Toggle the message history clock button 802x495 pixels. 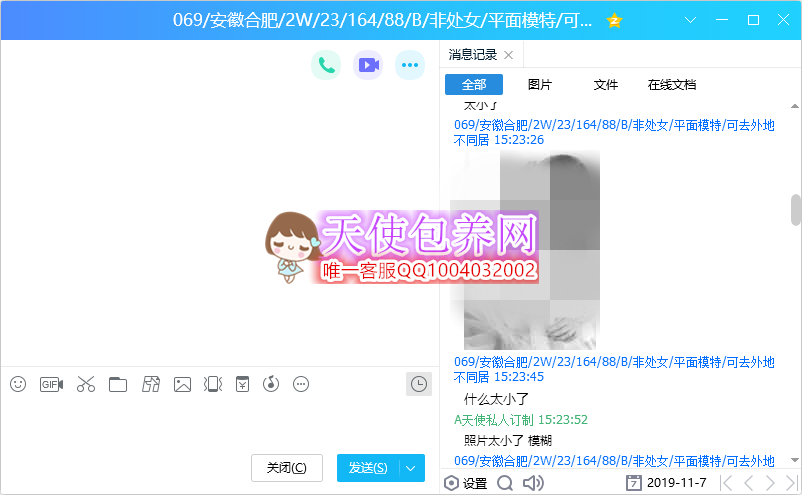pyautogui.click(x=419, y=383)
